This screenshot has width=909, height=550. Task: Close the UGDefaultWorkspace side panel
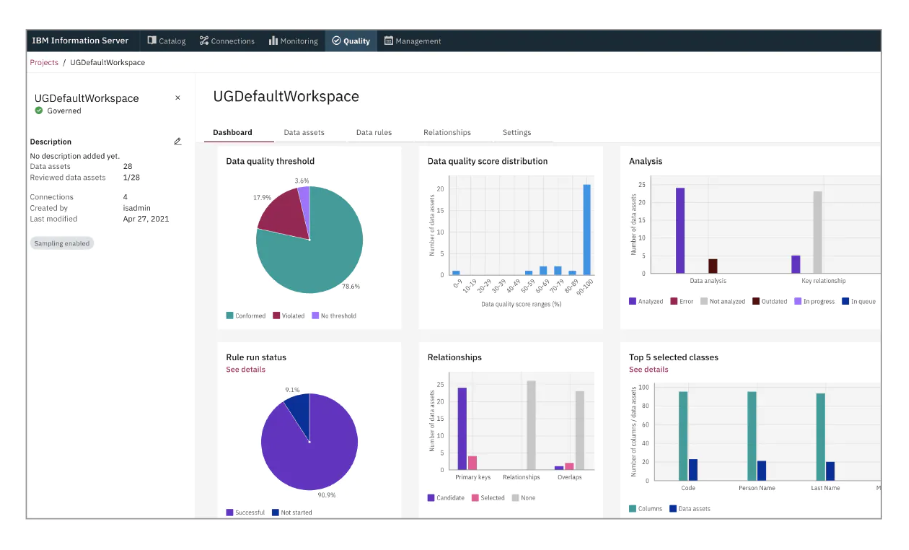tap(178, 98)
